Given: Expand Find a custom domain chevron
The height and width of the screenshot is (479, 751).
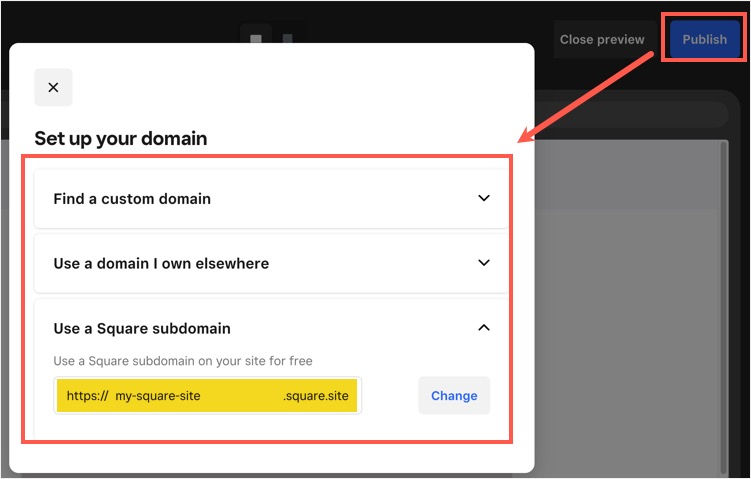Looking at the screenshot, I should (484, 198).
